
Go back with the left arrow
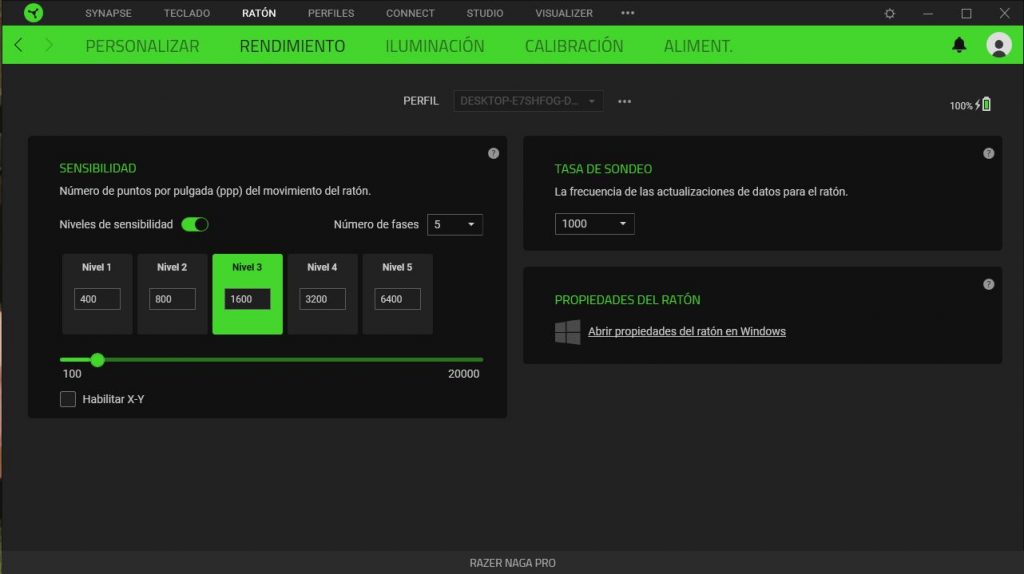point(18,45)
